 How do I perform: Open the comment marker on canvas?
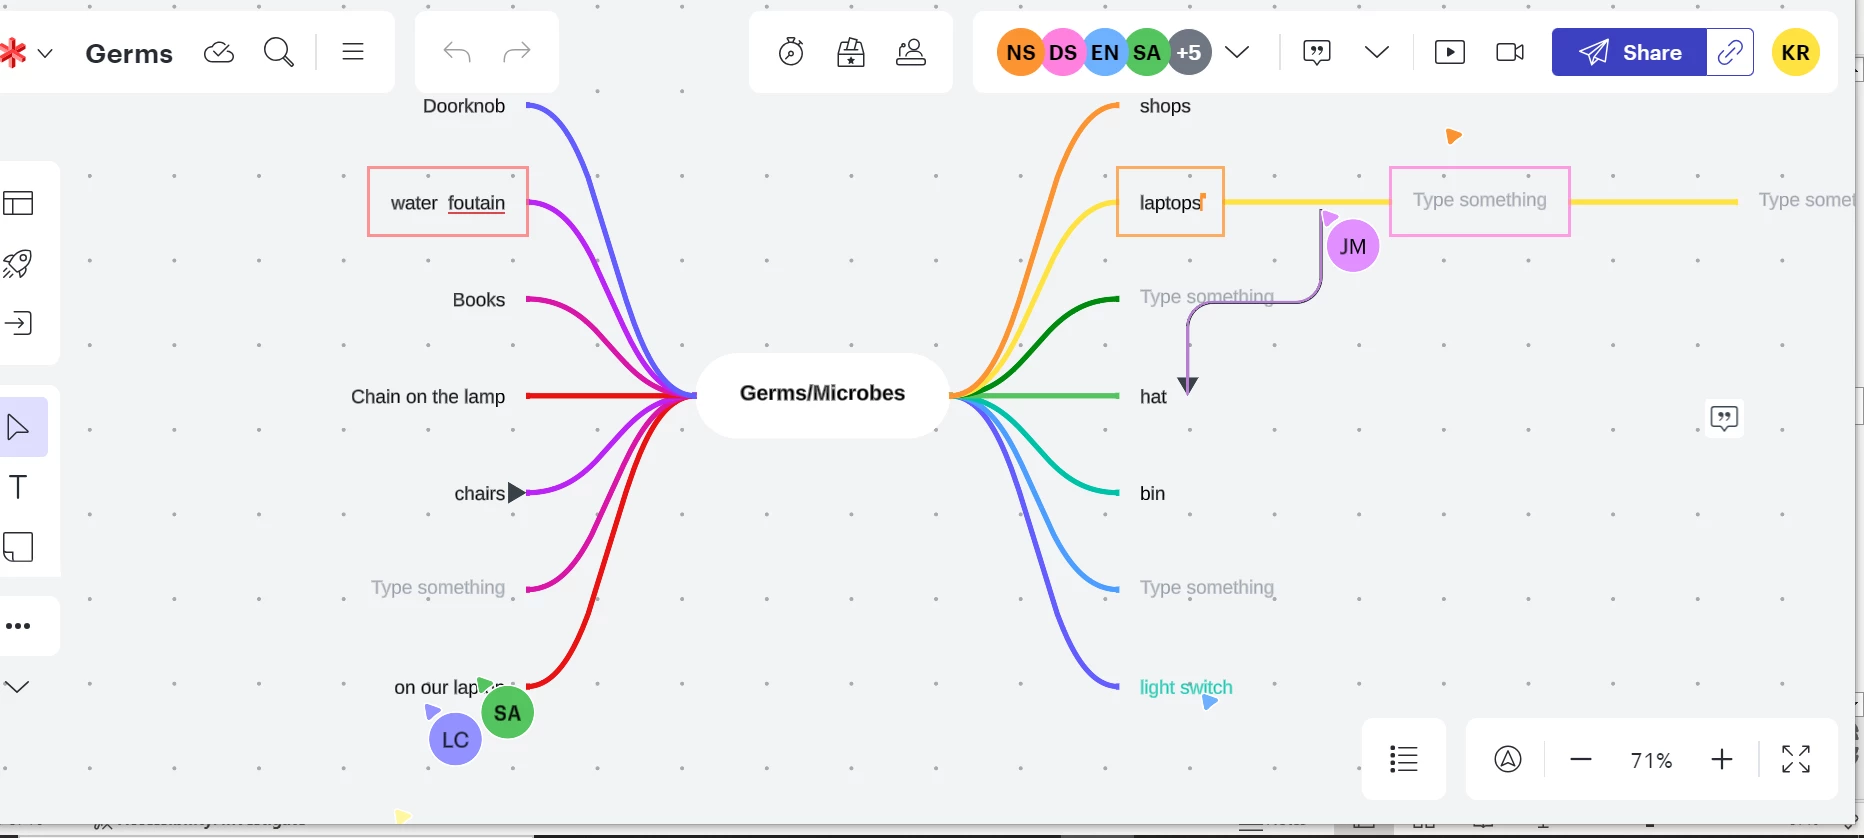coord(1724,418)
